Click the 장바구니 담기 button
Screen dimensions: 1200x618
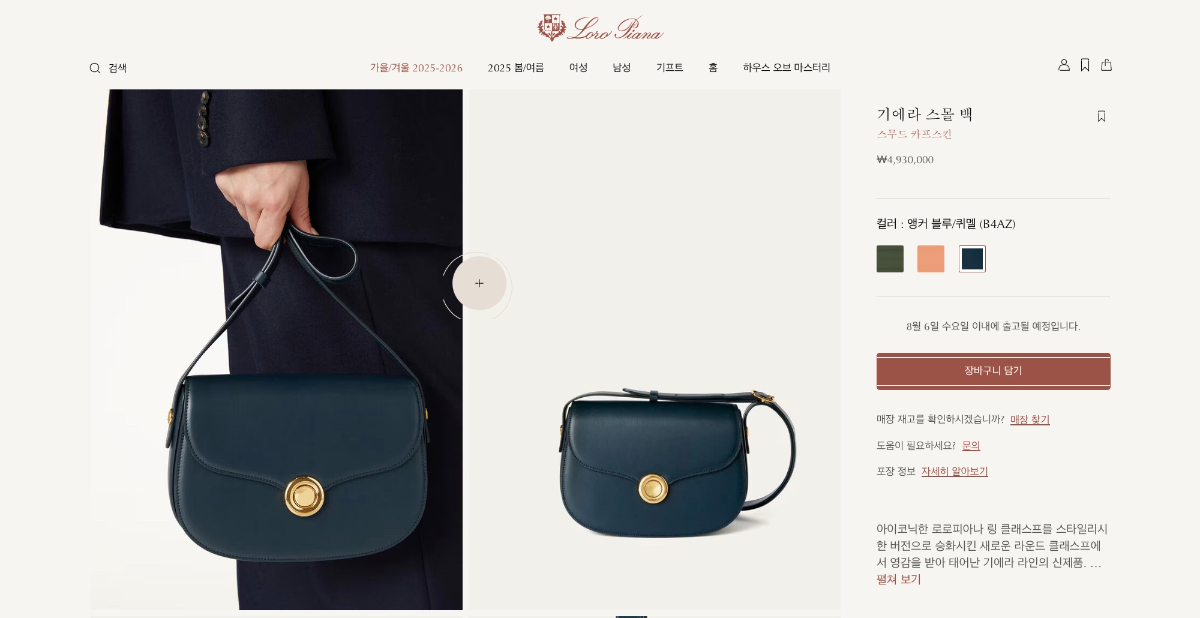click(x=993, y=371)
